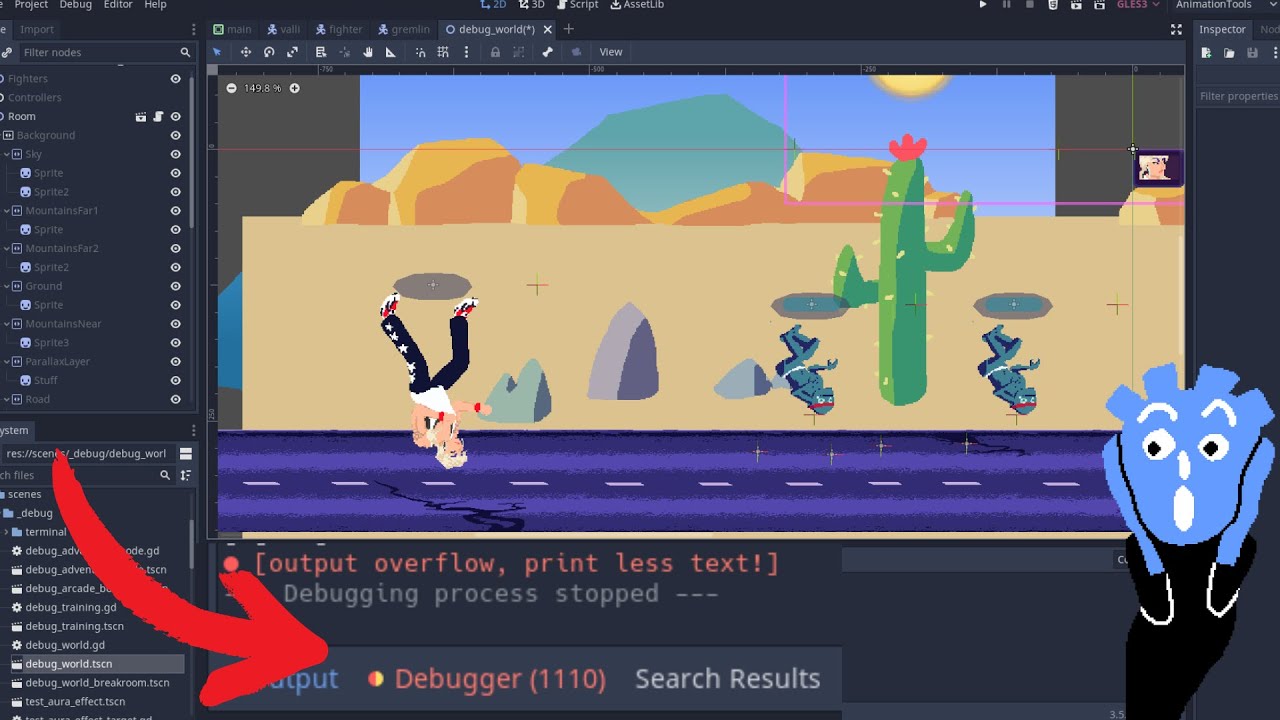Screen dimensions: 1280x720
Task: Save the edited resource in Inspector
Action: tap(1252, 53)
